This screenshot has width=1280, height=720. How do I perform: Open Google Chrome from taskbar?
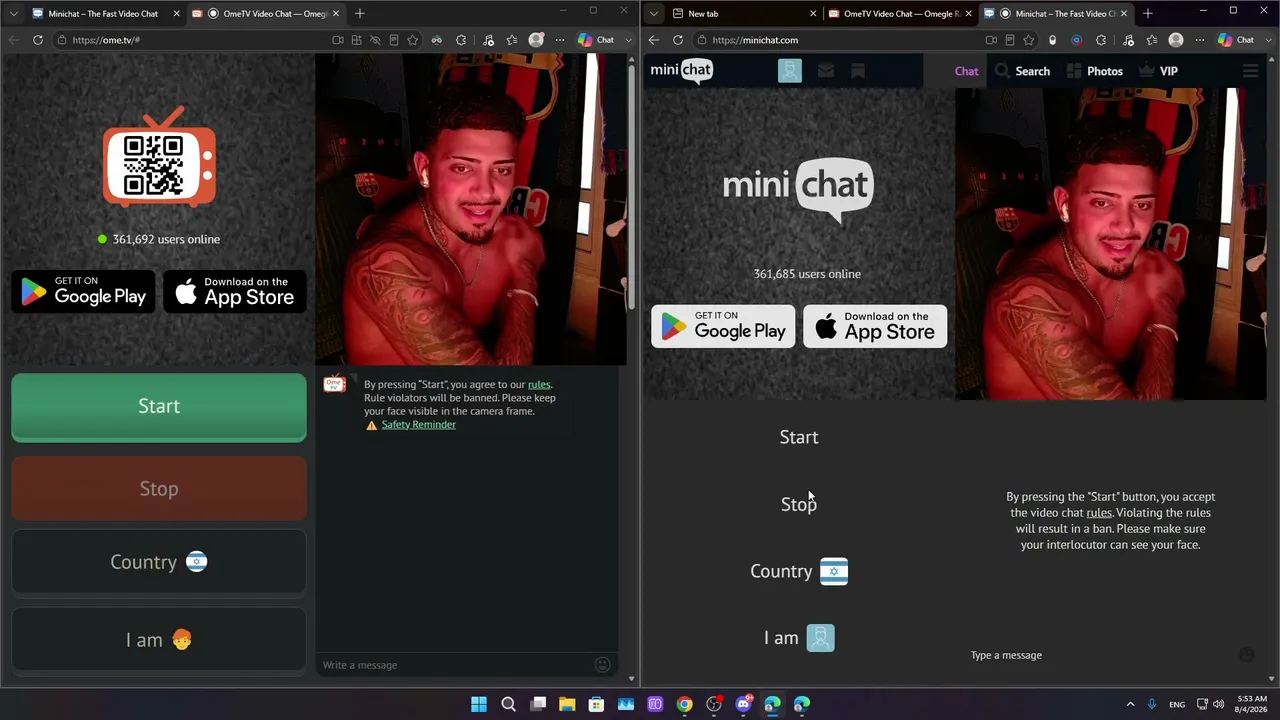(x=684, y=704)
